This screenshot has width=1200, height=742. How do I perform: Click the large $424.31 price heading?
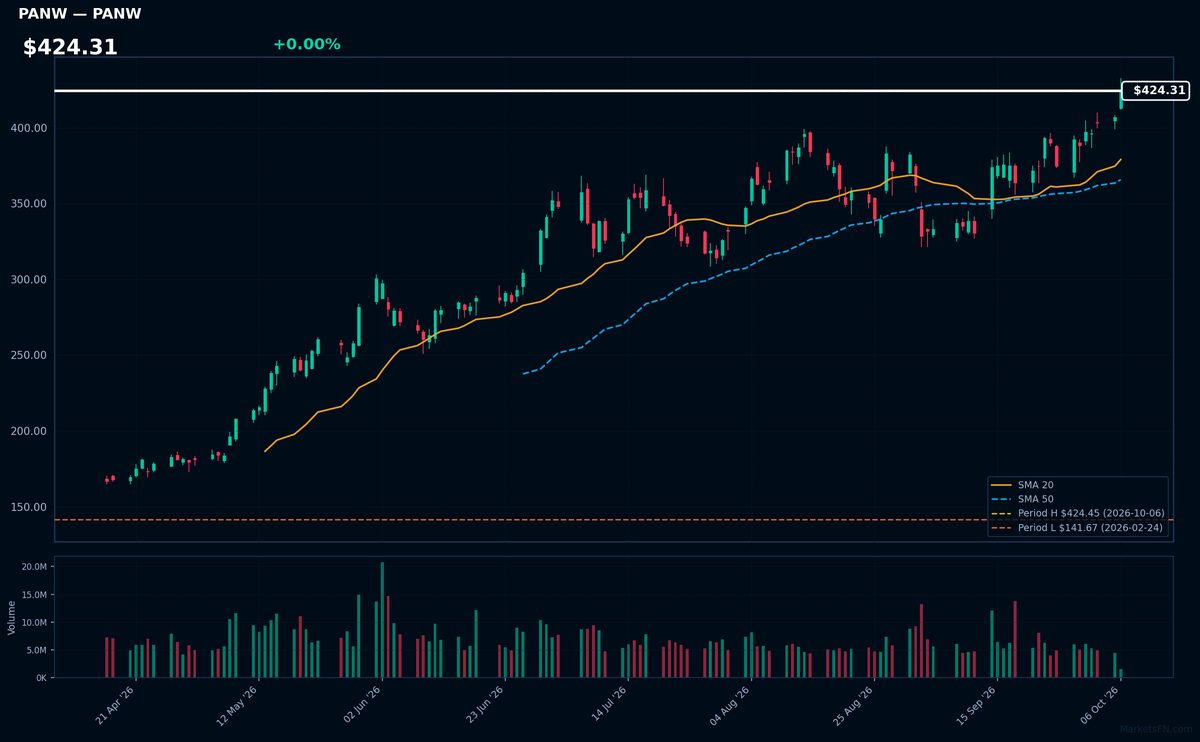[x=70, y=47]
